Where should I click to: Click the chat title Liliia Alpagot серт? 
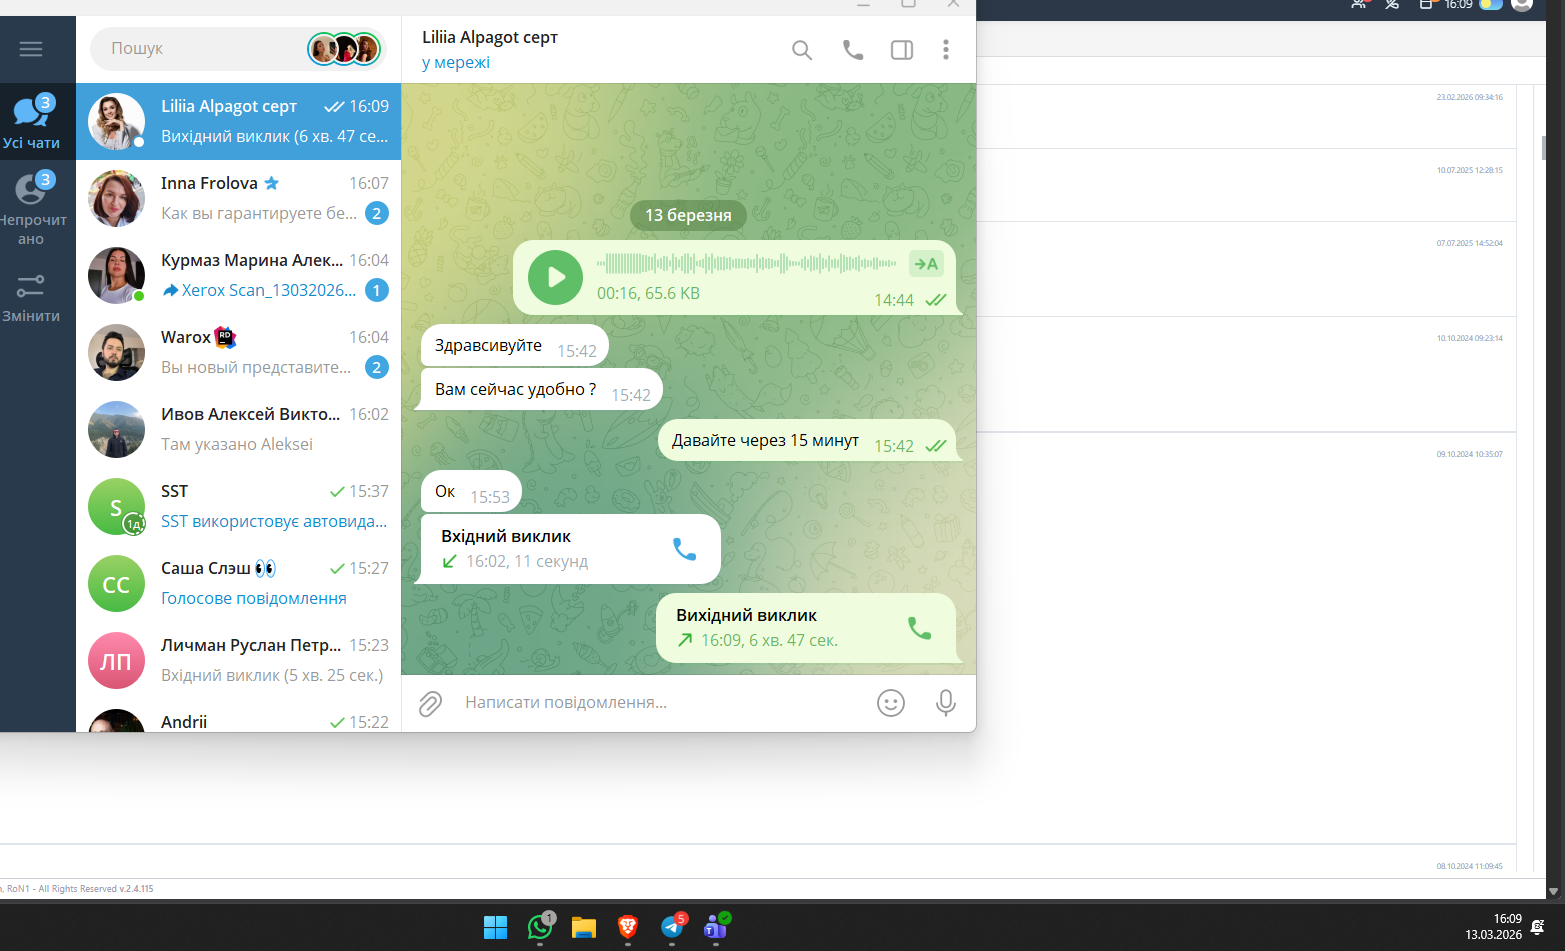coord(490,37)
